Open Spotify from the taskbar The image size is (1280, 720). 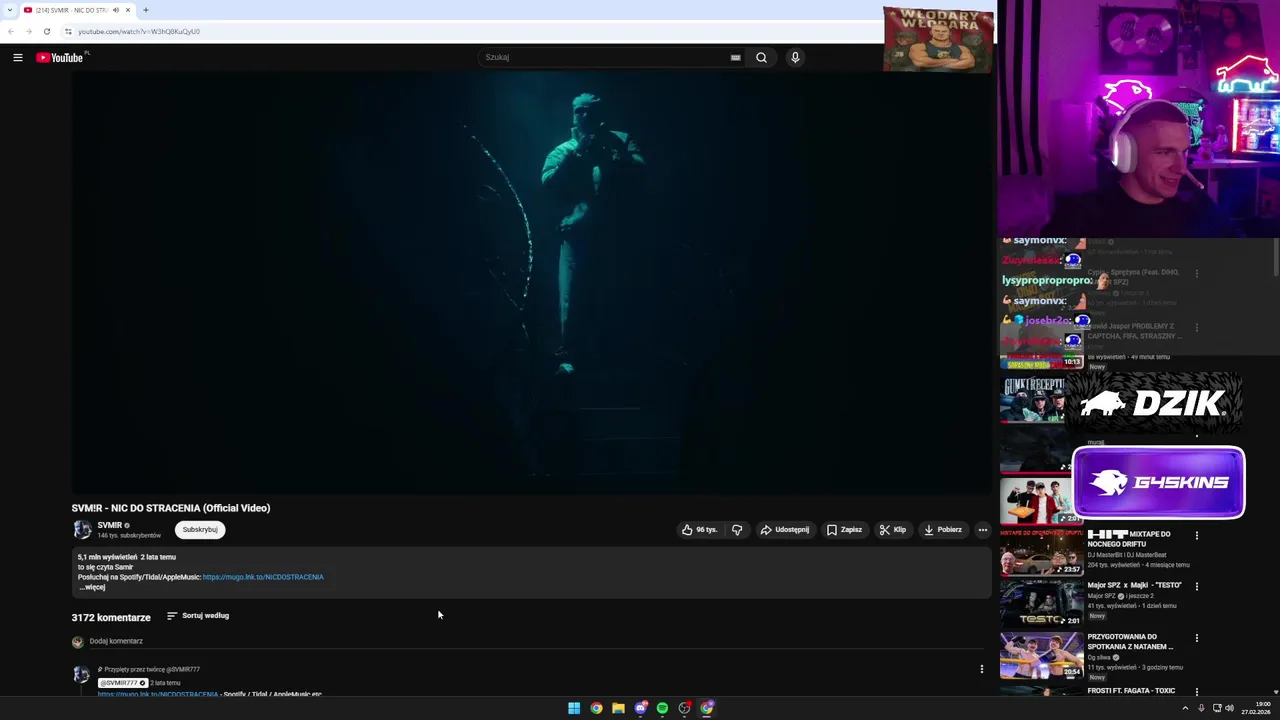pos(662,708)
